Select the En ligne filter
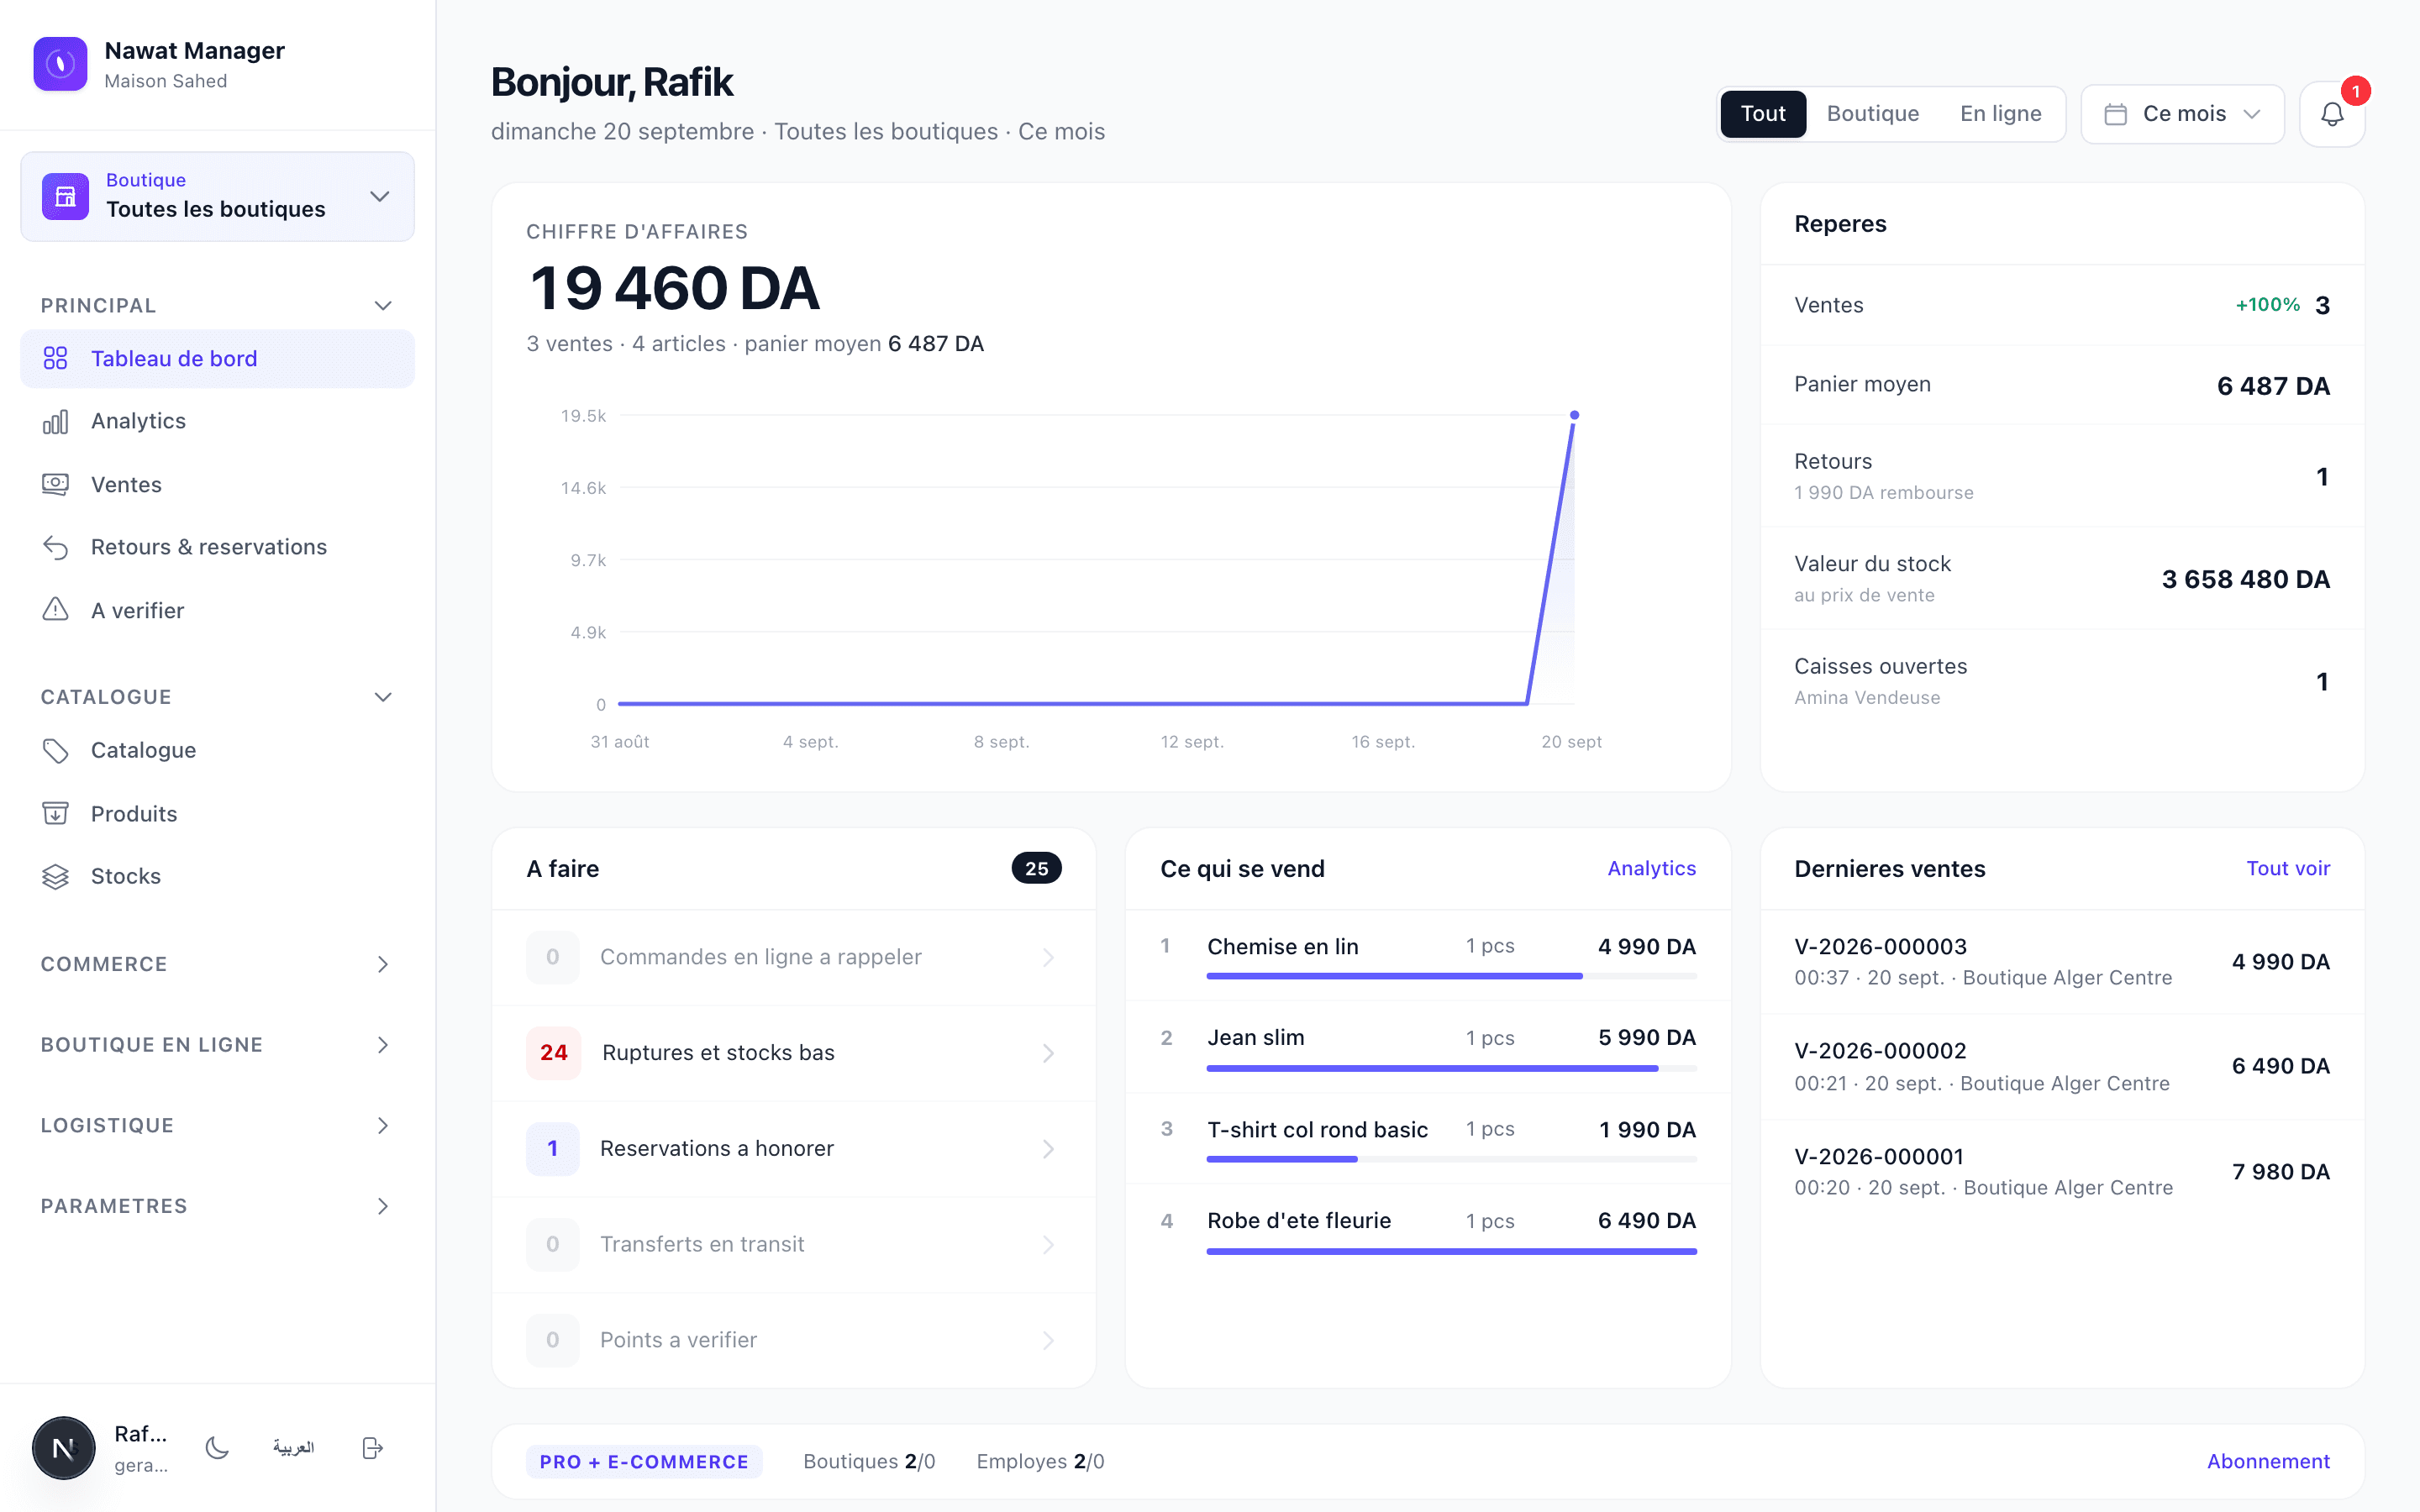 tap(2000, 114)
